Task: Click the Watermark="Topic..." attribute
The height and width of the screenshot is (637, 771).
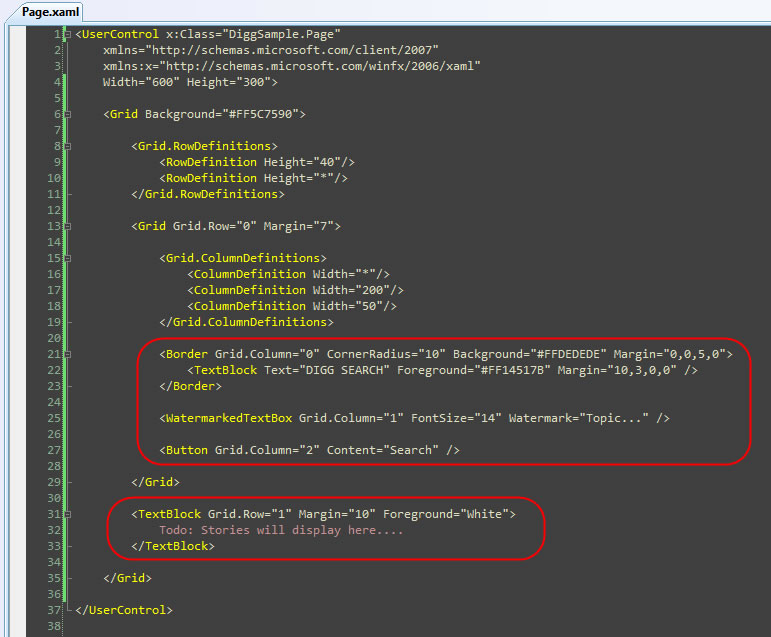Action: point(579,418)
